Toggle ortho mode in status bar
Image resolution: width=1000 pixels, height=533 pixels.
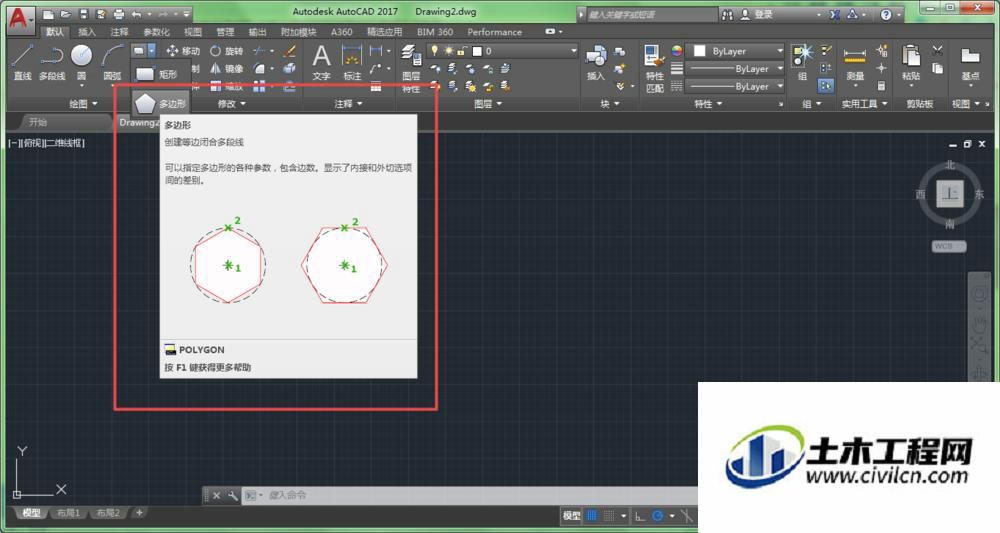pyautogui.click(x=640, y=515)
